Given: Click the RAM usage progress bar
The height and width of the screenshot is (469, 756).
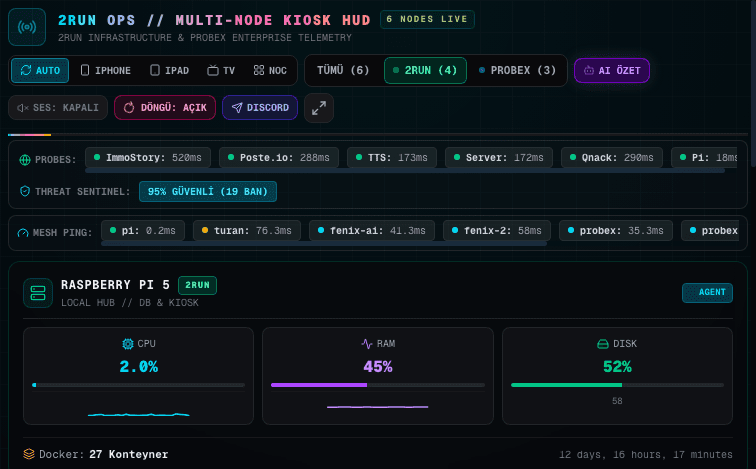Looking at the screenshot, I should tap(378, 385).
